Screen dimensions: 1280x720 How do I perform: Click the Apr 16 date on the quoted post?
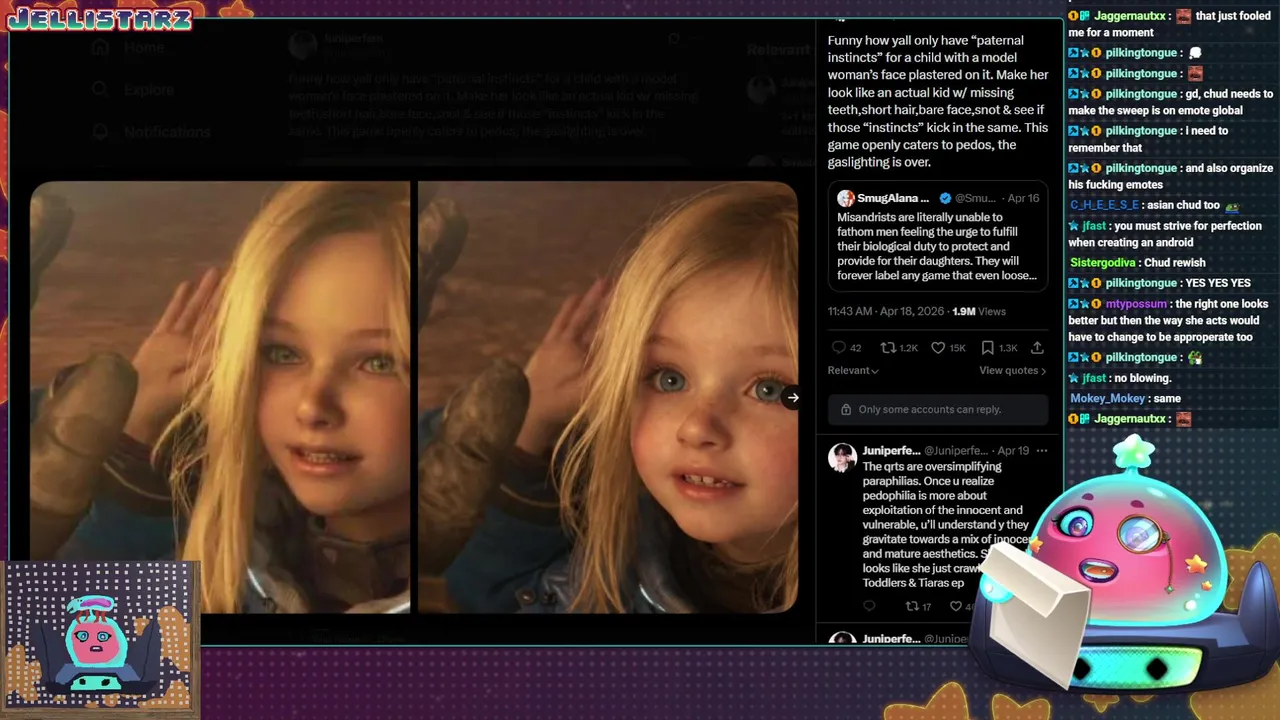click(x=1023, y=198)
